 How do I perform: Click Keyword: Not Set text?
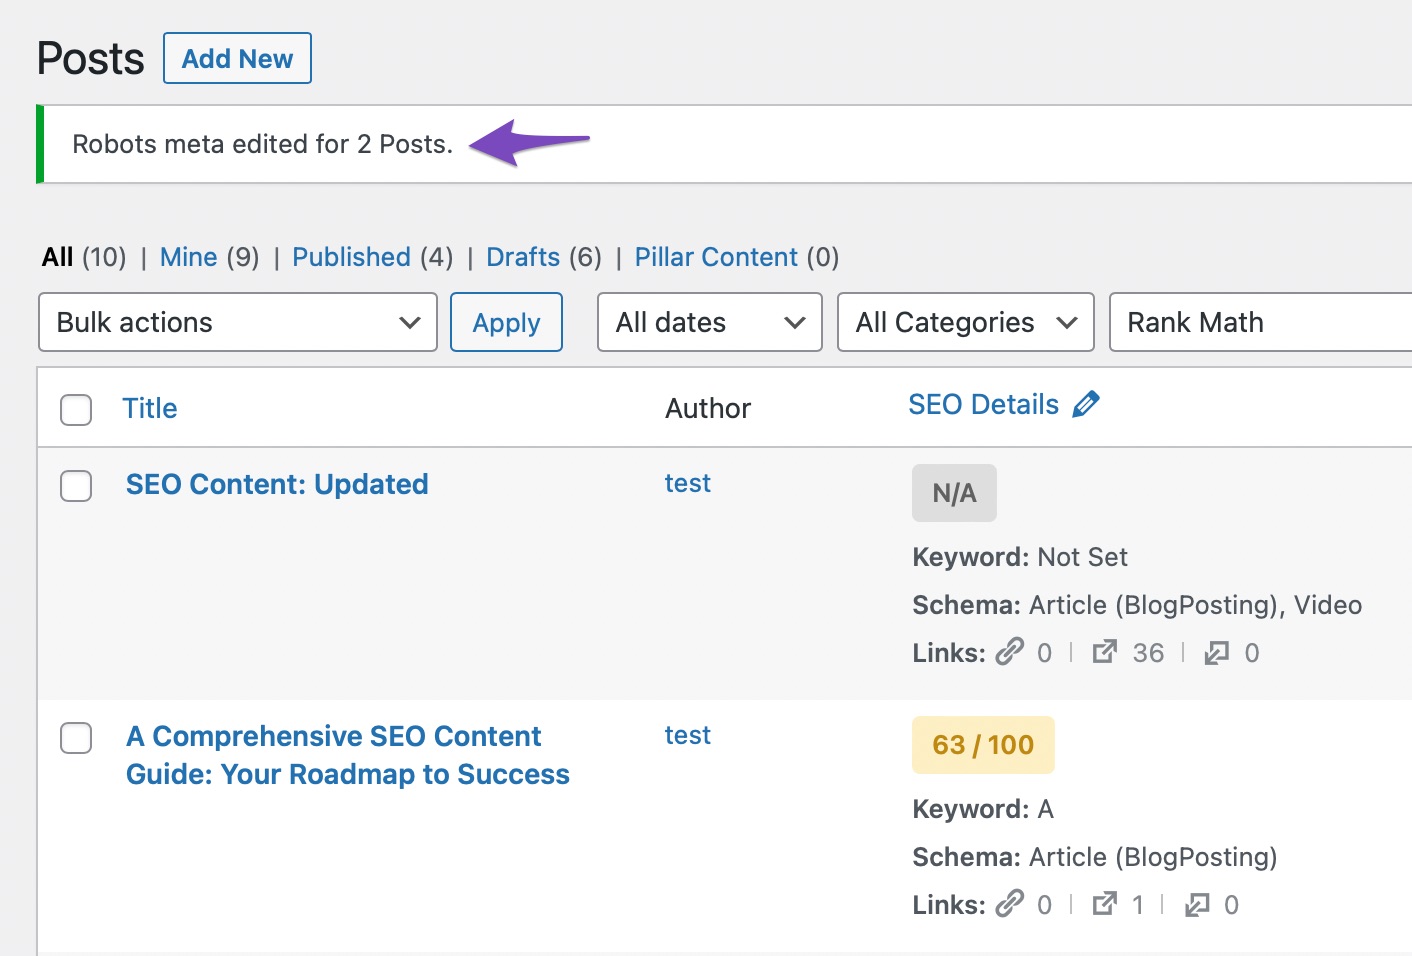click(x=1020, y=557)
